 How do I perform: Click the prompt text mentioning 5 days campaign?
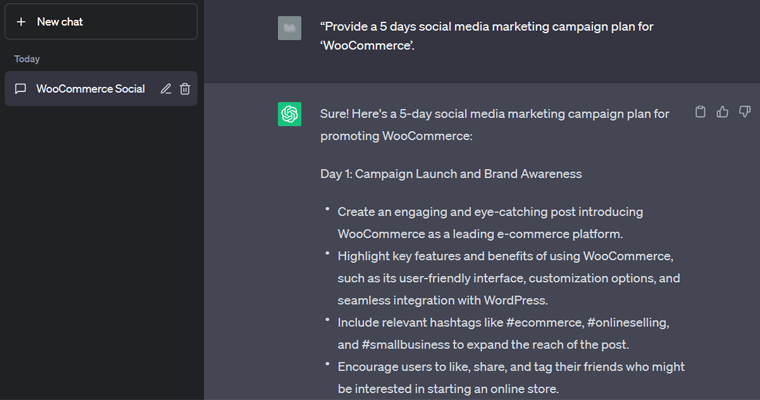click(x=487, y=36)
